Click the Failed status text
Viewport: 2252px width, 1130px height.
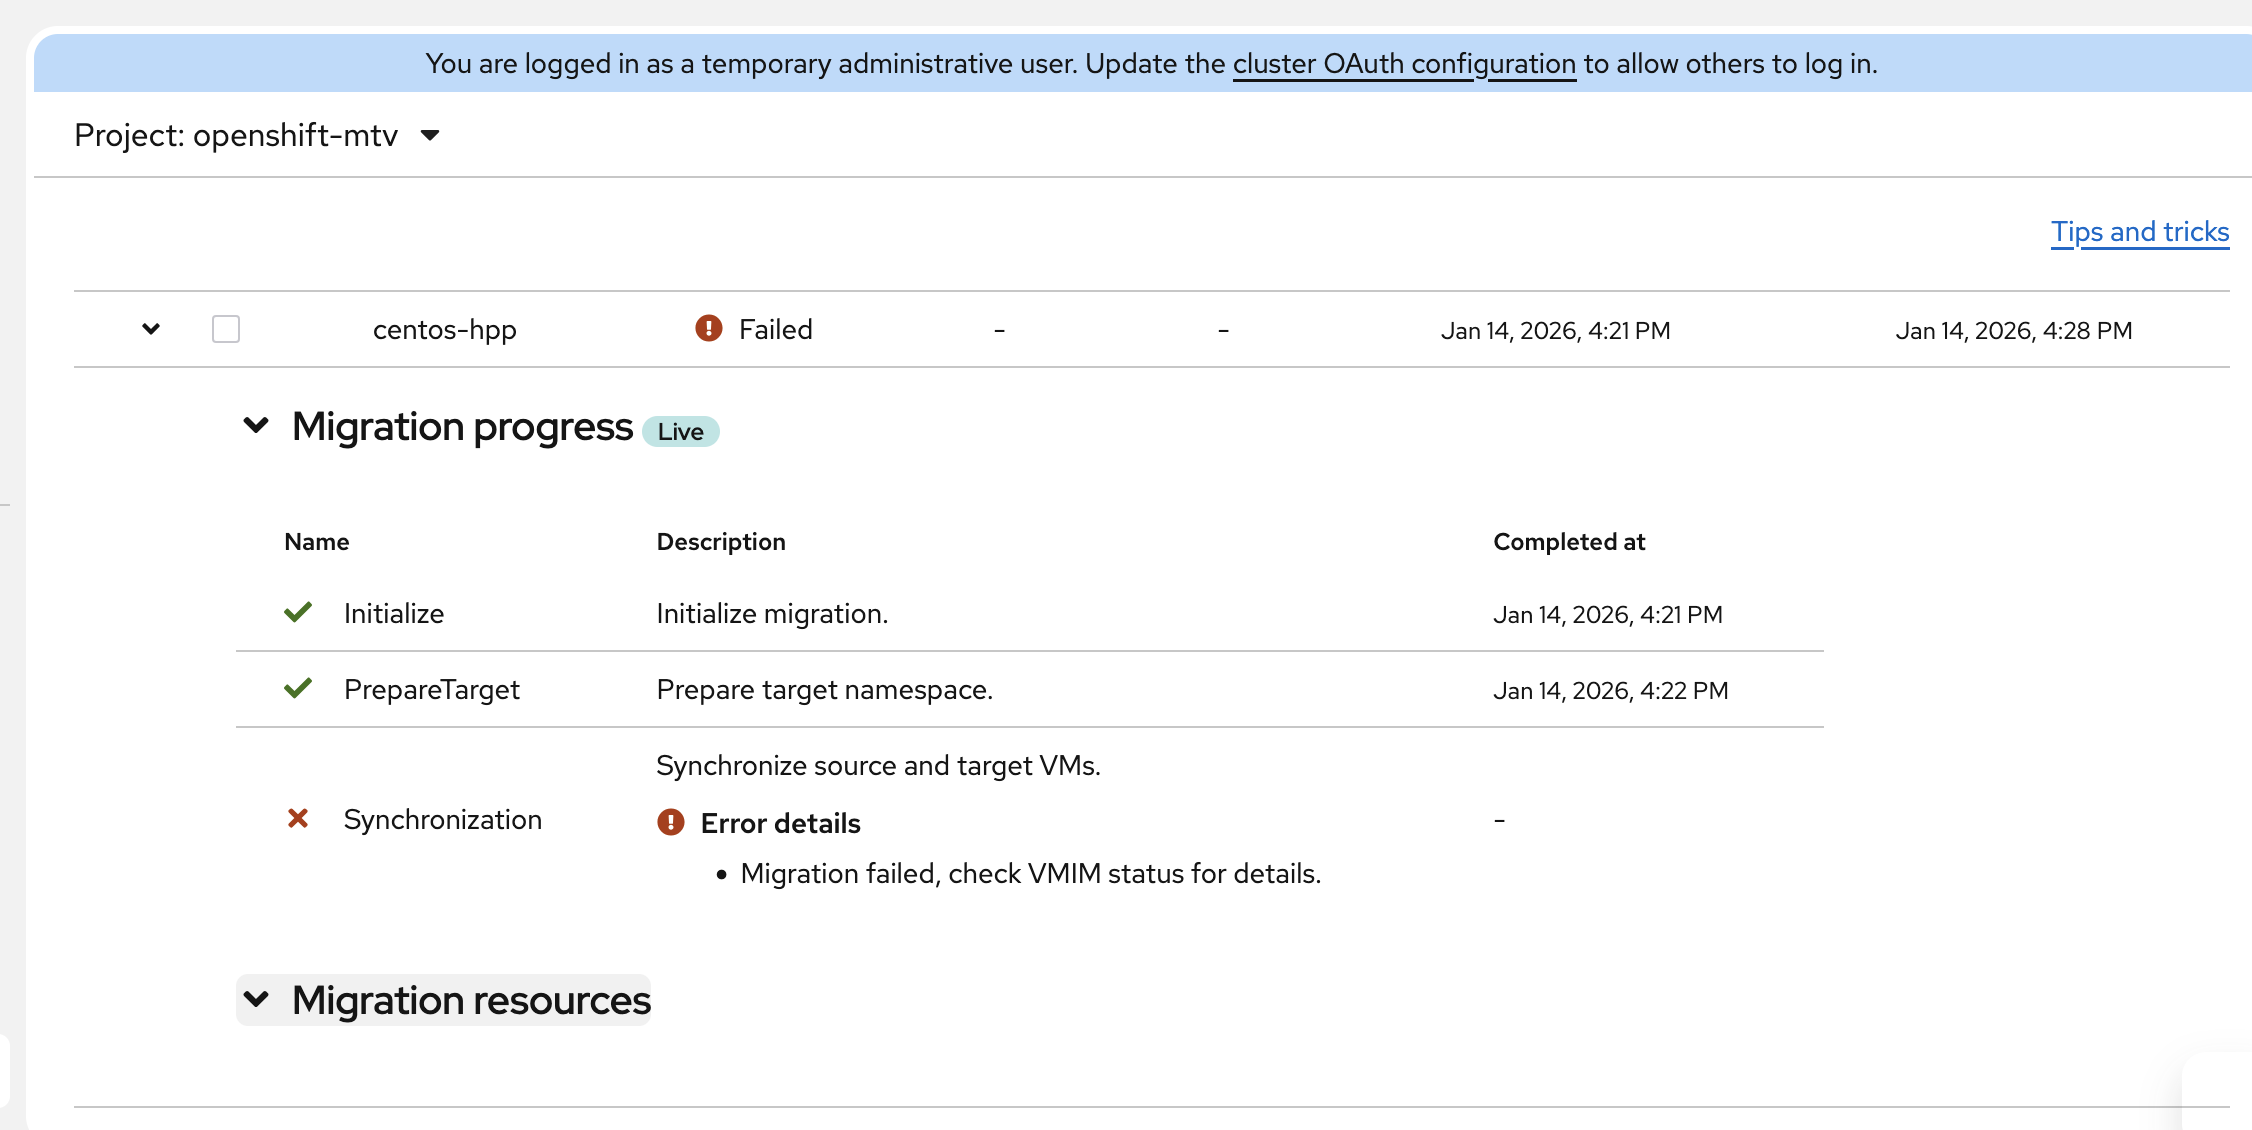[x=775, y=330]
